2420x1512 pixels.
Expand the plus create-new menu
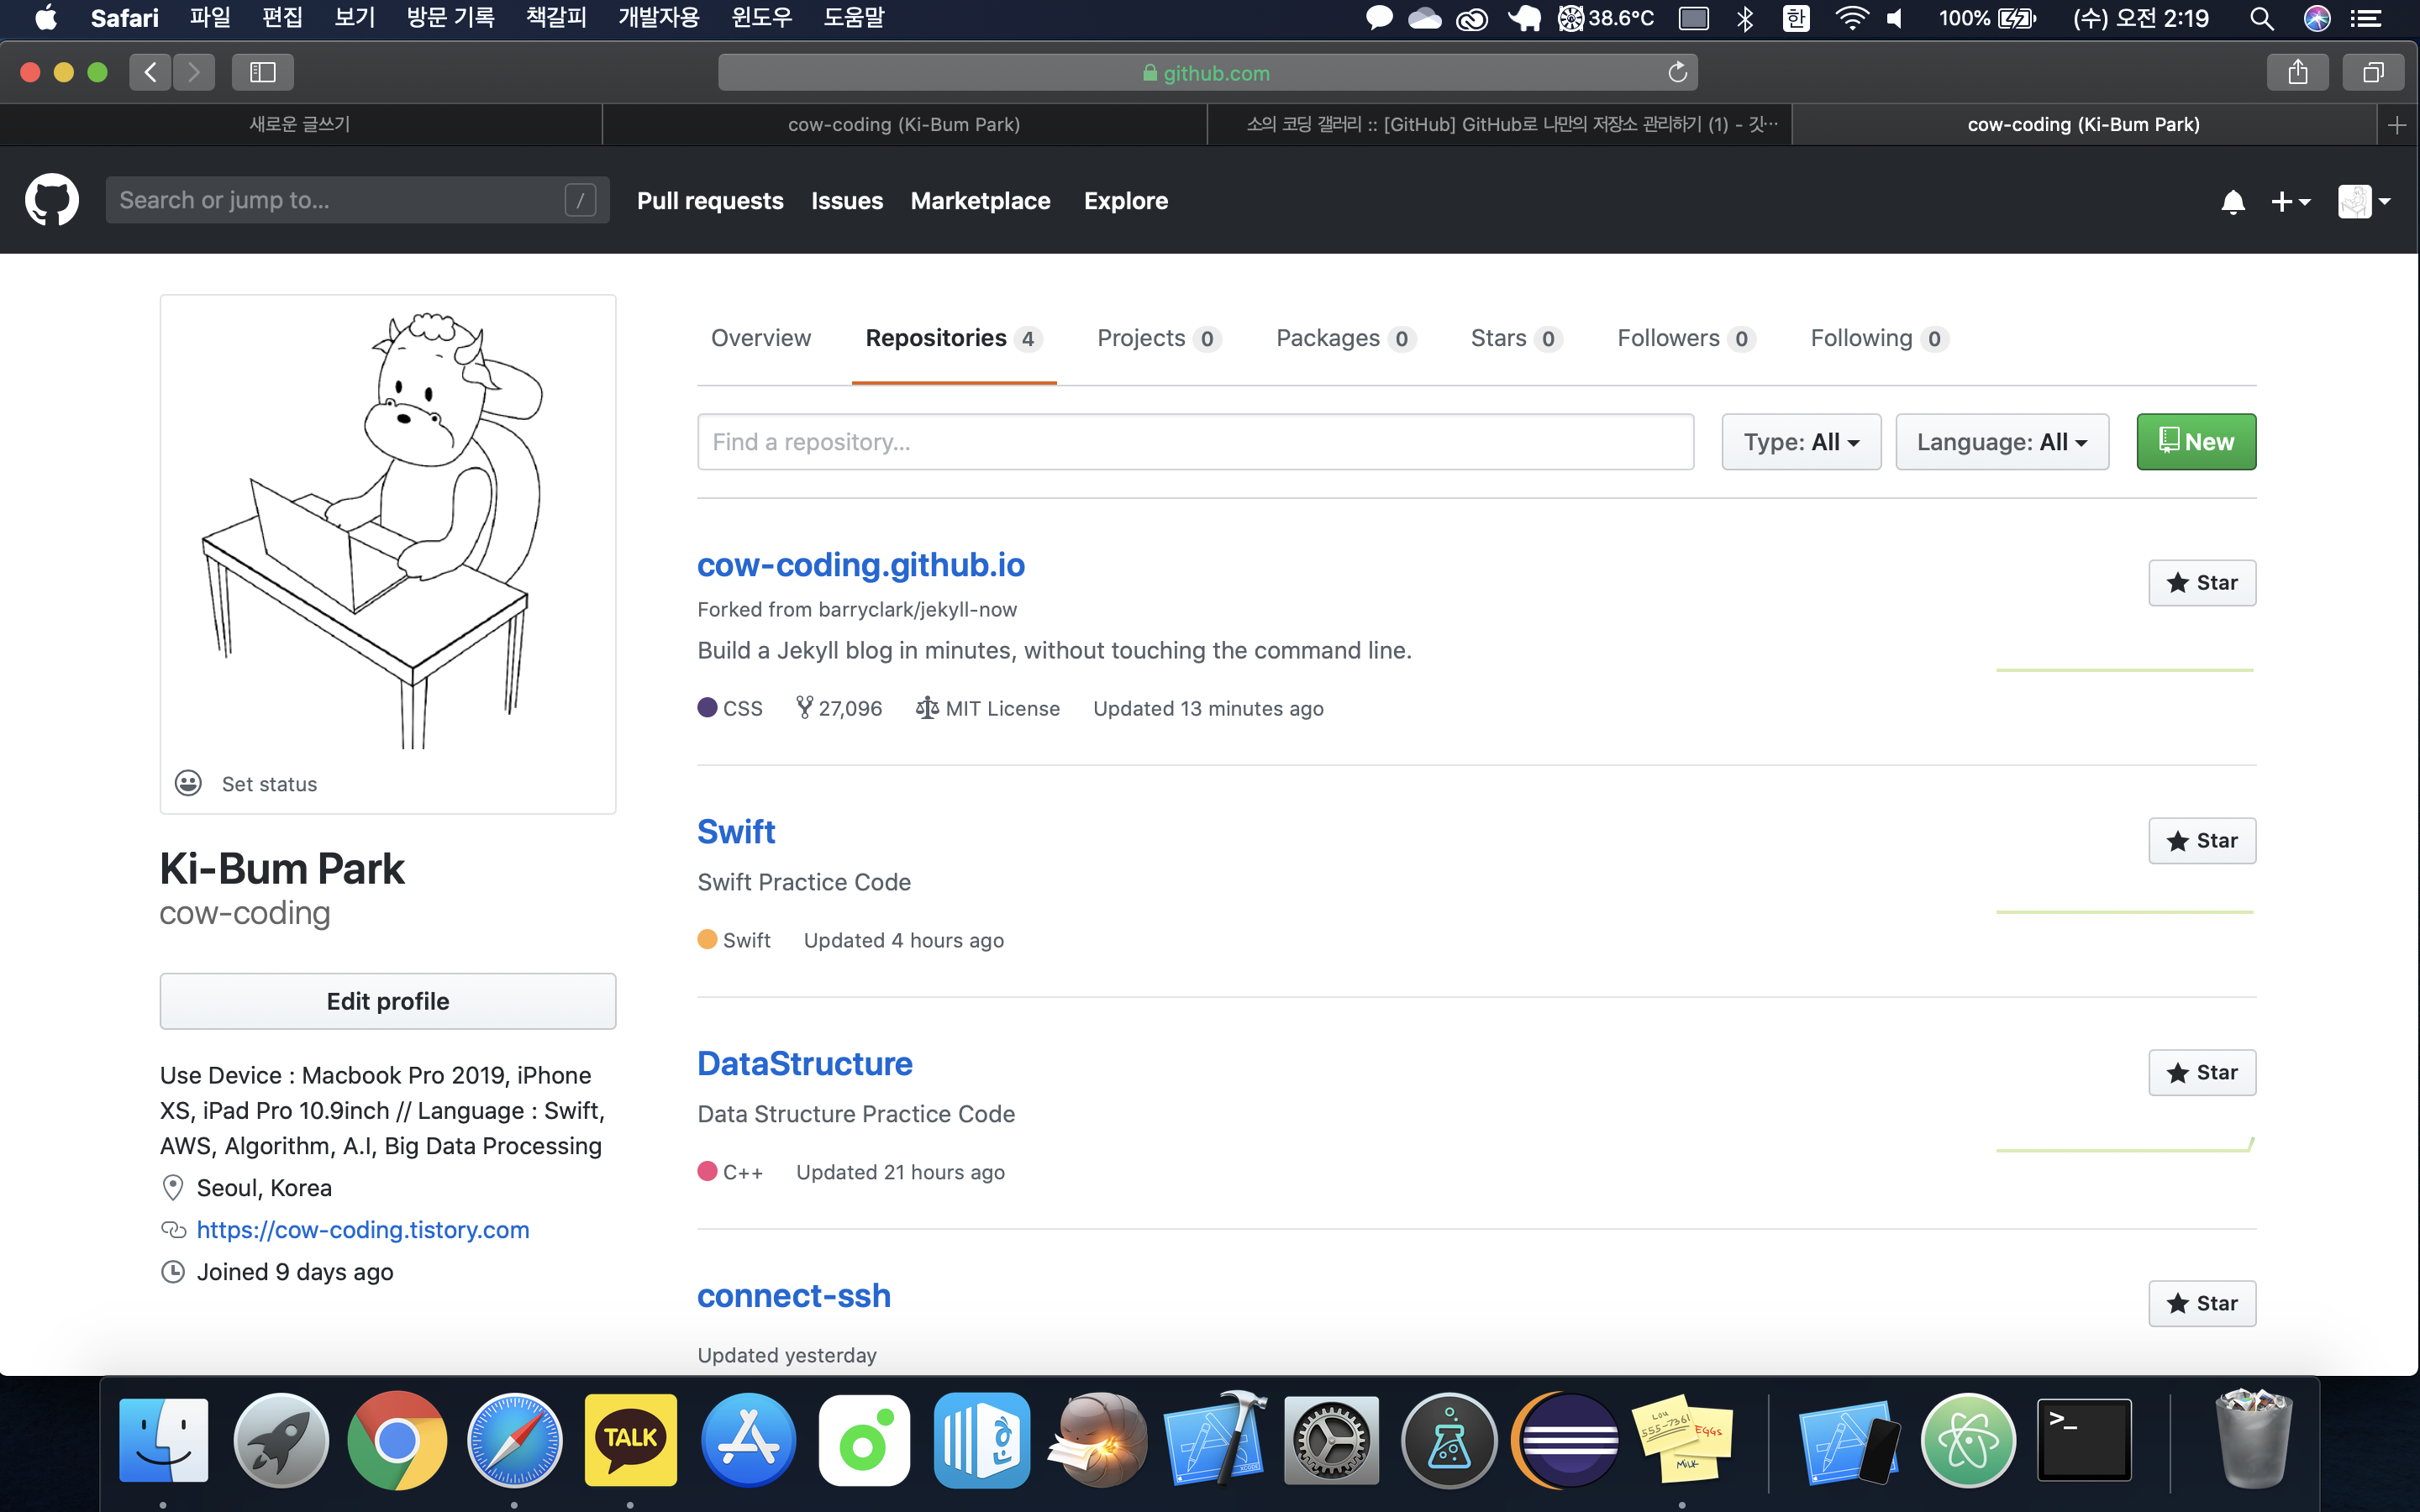point(2290,202)
